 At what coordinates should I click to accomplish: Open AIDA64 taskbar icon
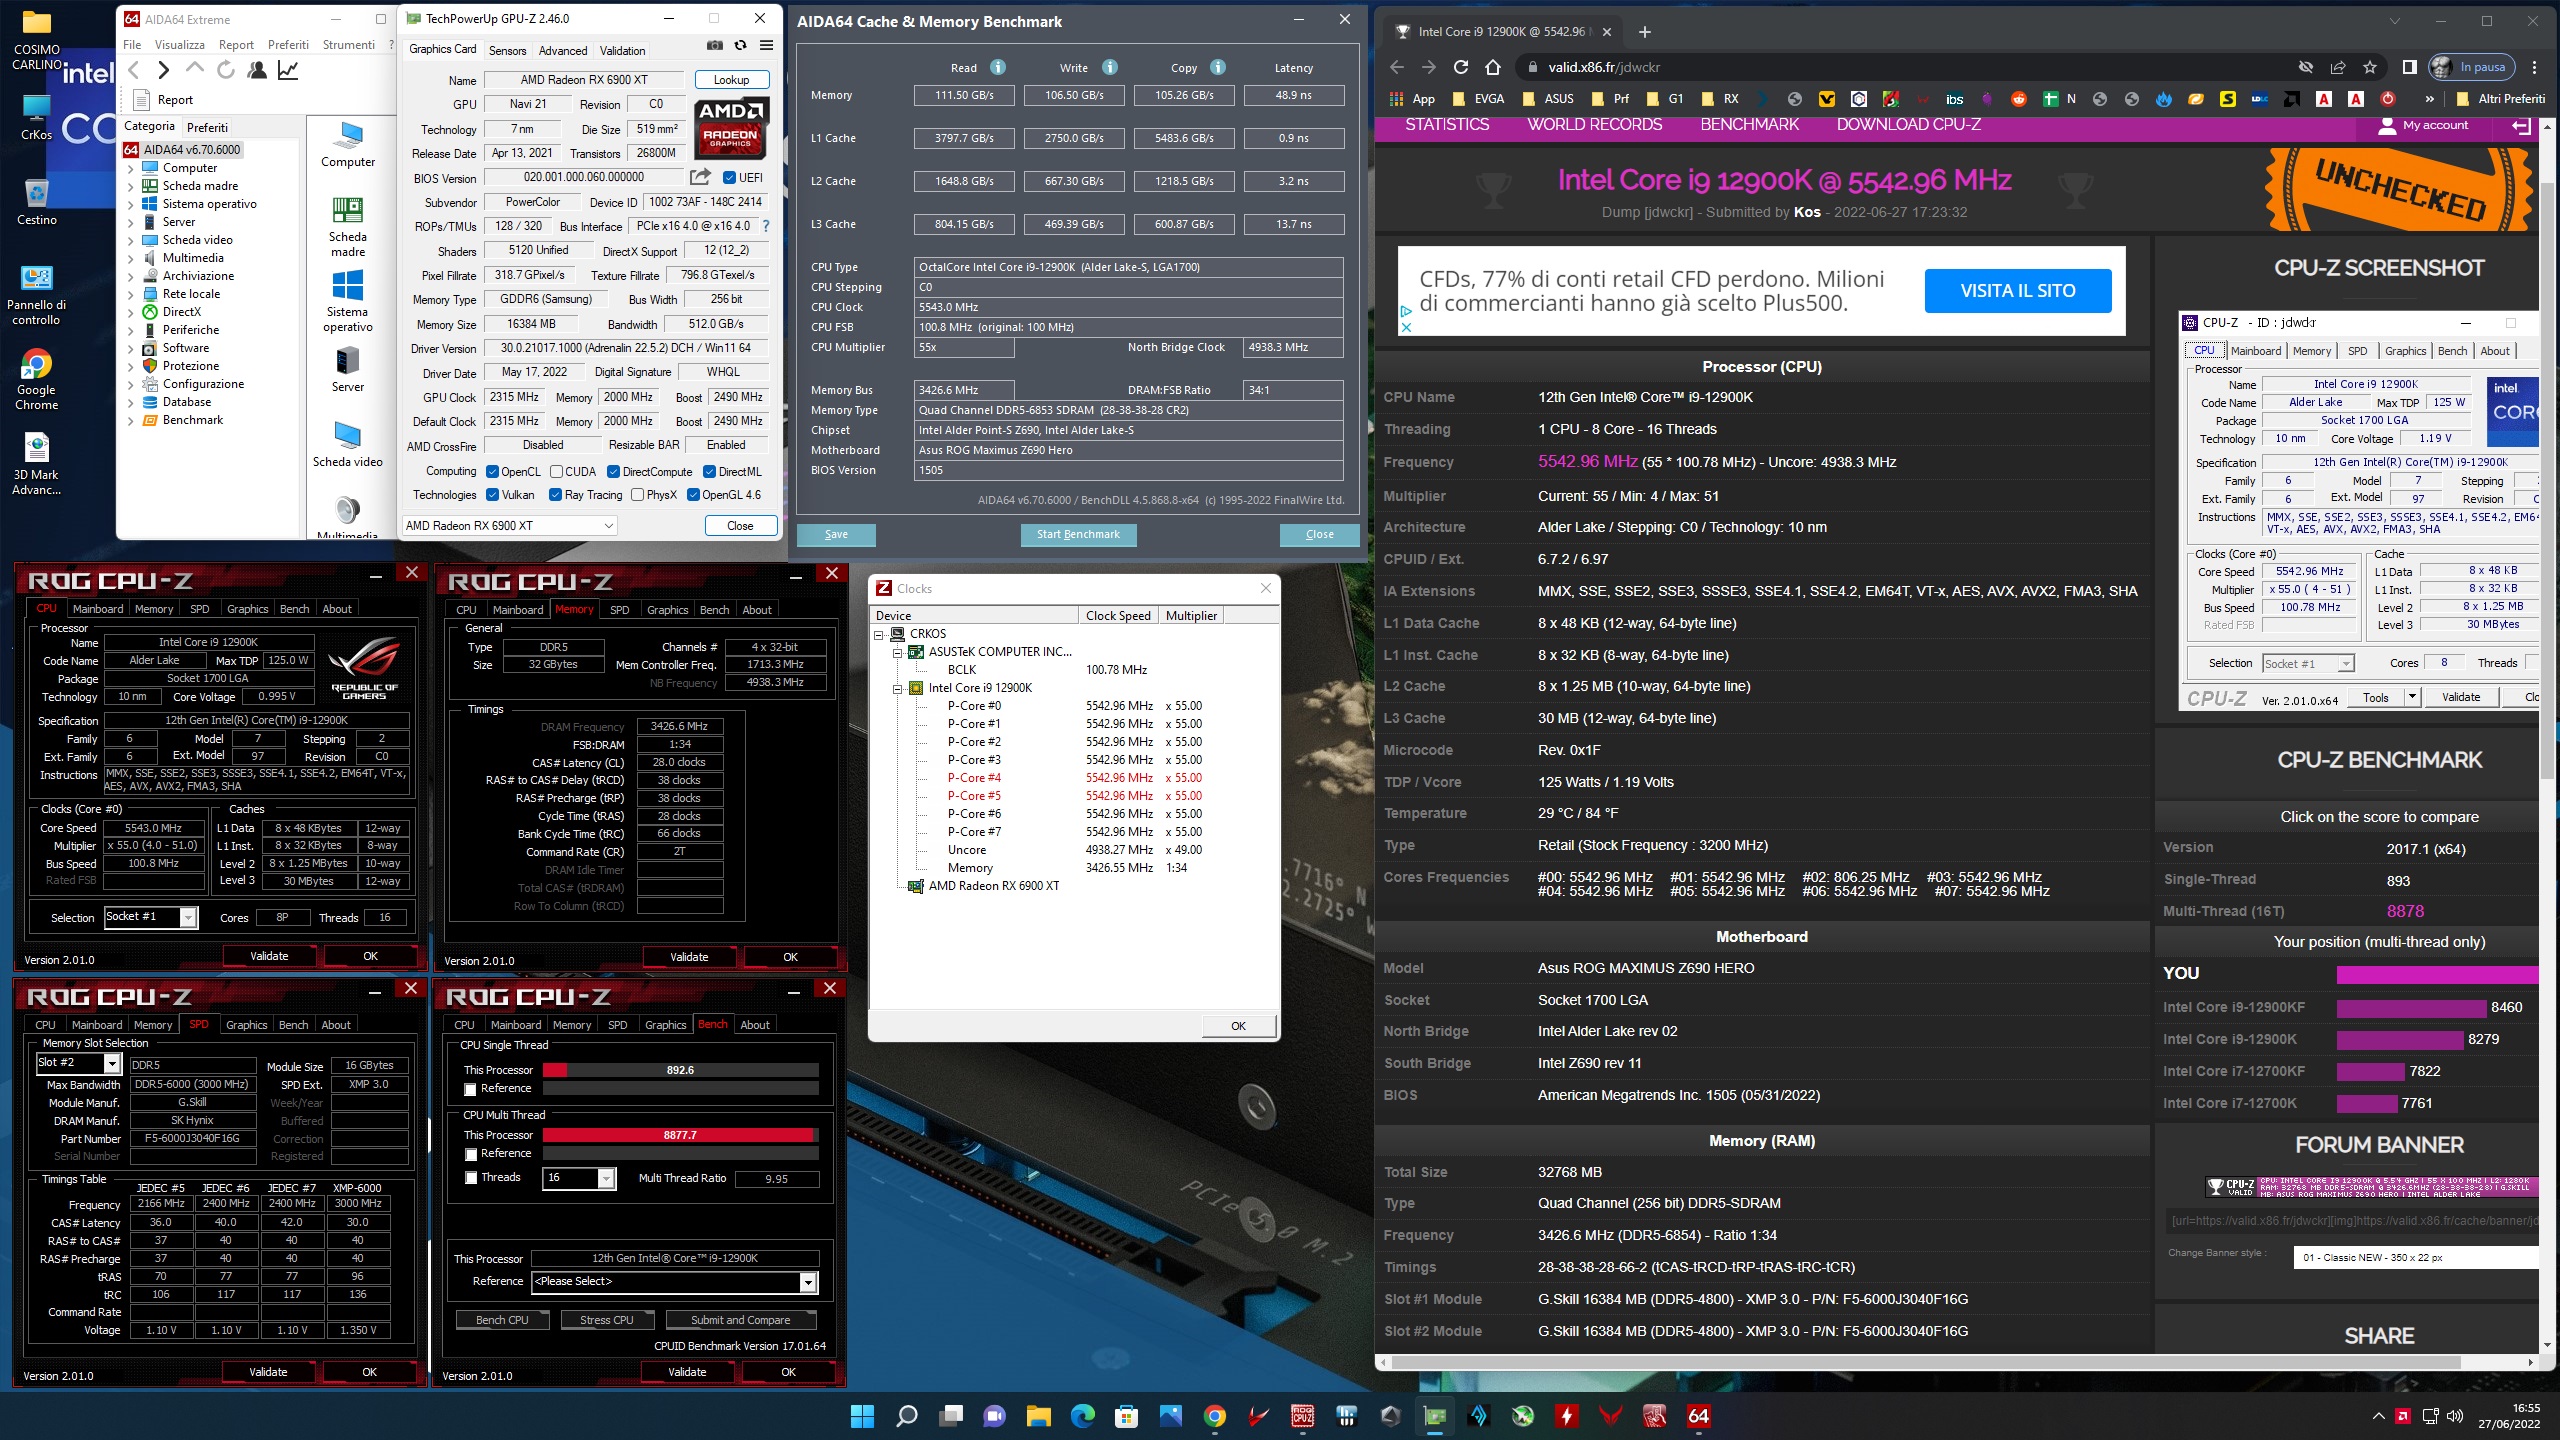tap(1698, 1416)
